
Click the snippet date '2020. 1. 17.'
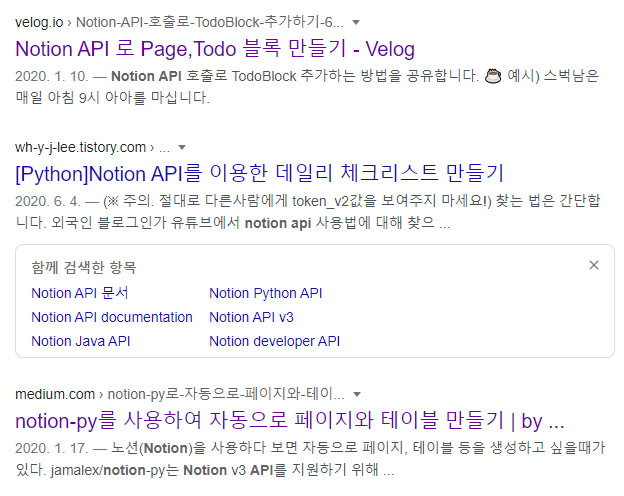coord(52,448)
